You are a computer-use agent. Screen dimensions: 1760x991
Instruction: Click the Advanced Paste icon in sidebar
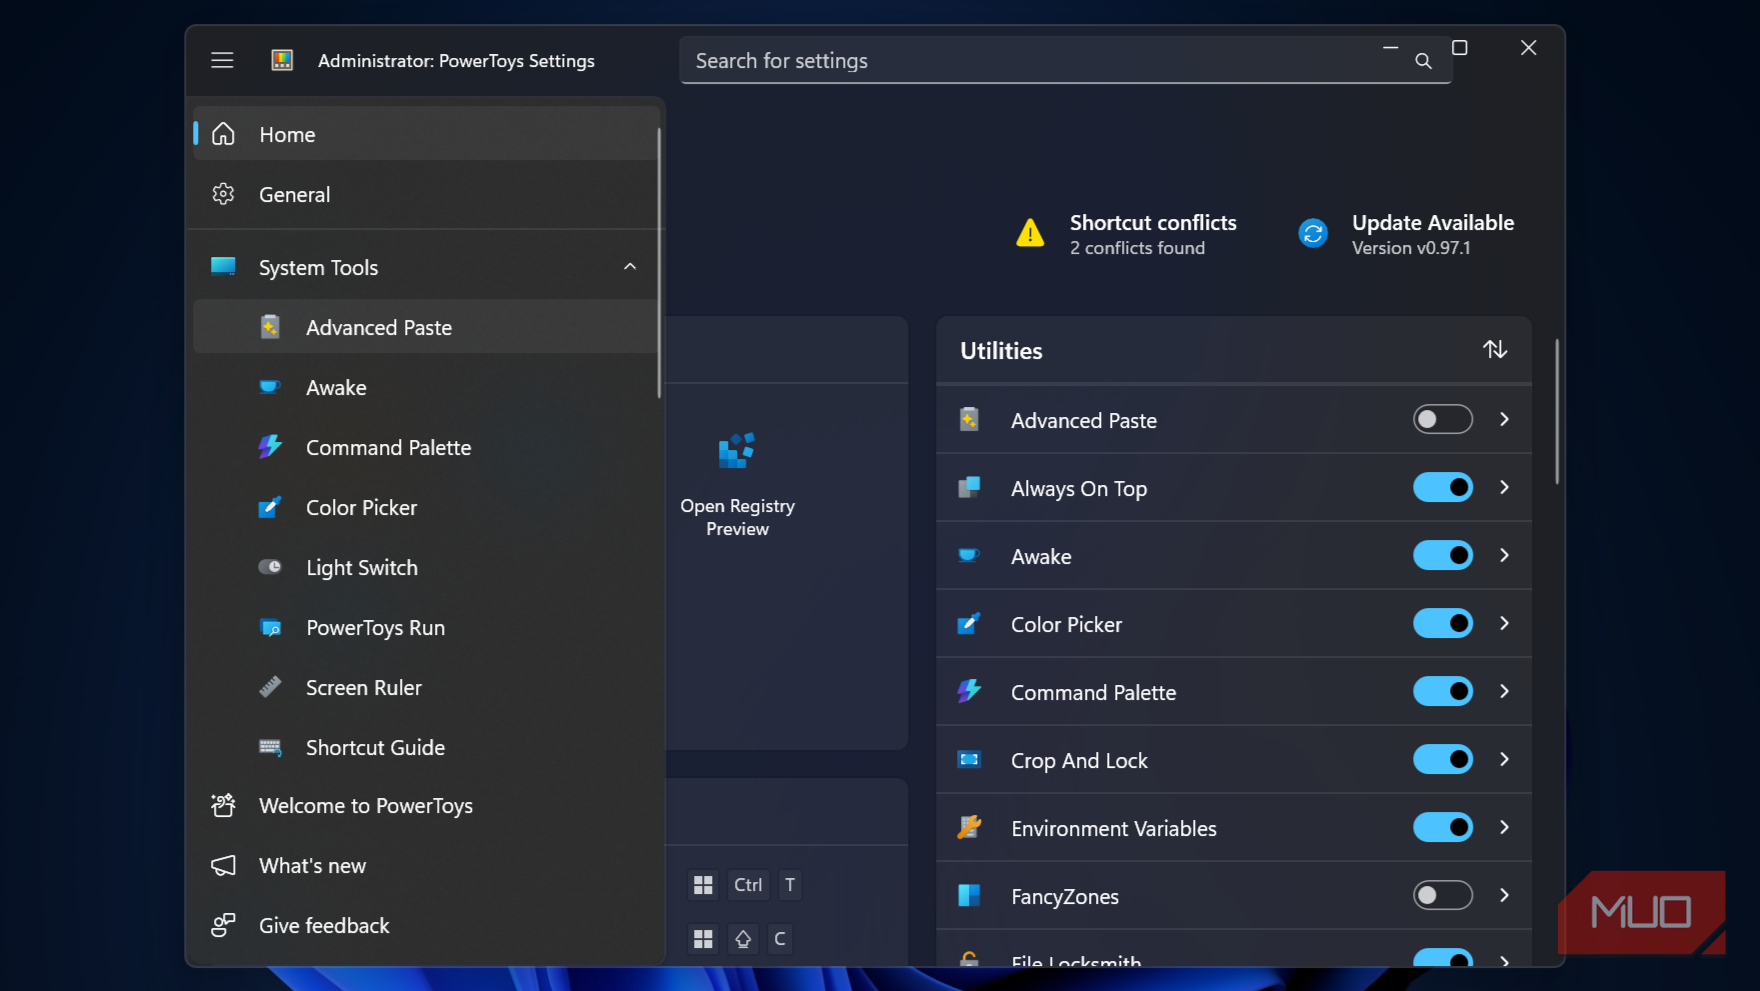[x=270, y=327]
